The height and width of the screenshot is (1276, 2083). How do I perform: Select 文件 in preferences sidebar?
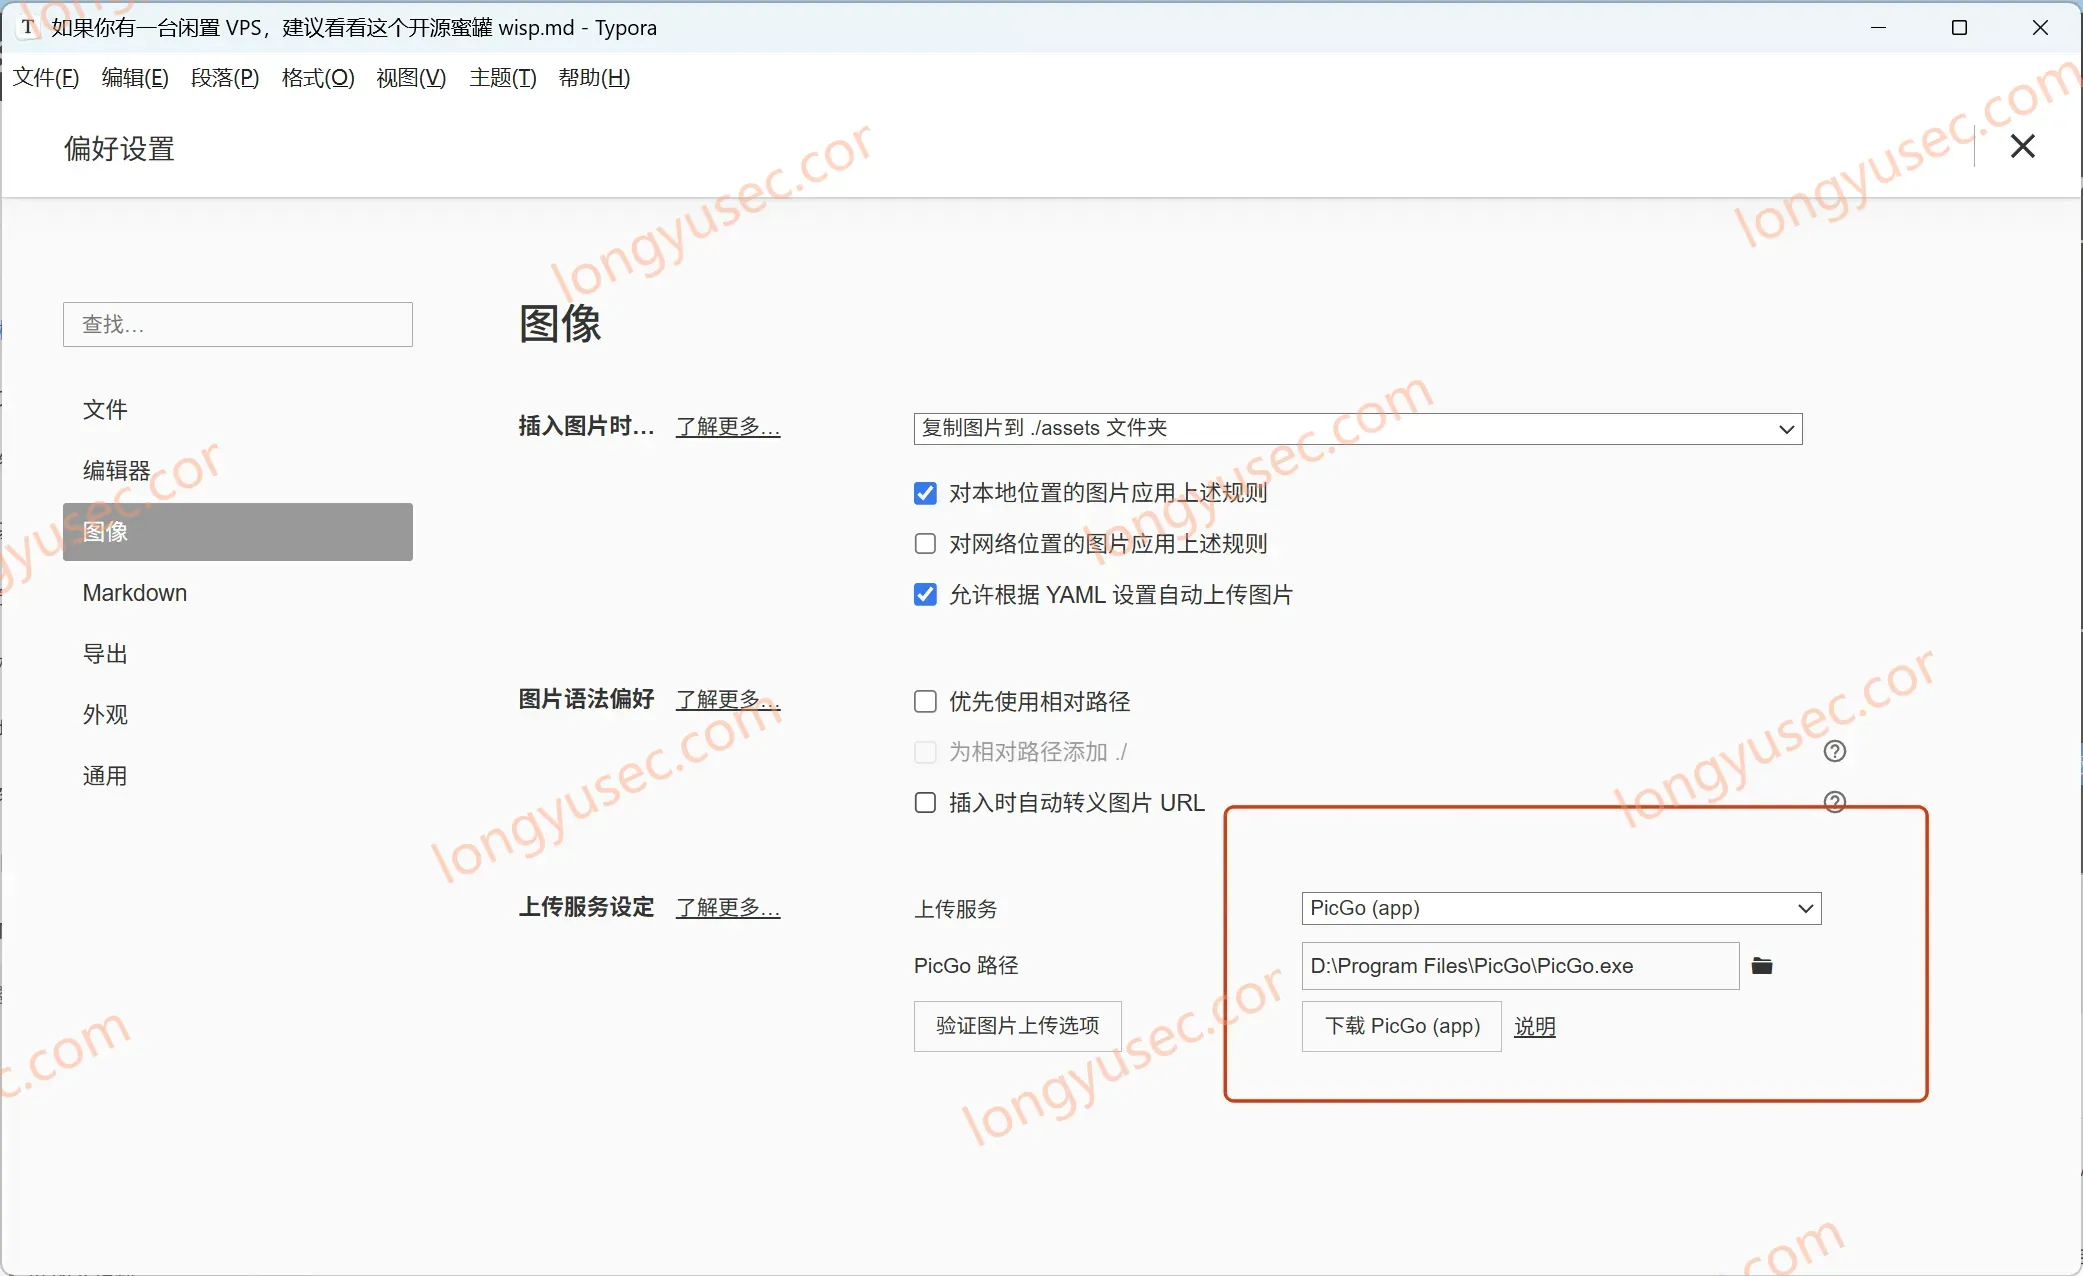tap(238, 410)
